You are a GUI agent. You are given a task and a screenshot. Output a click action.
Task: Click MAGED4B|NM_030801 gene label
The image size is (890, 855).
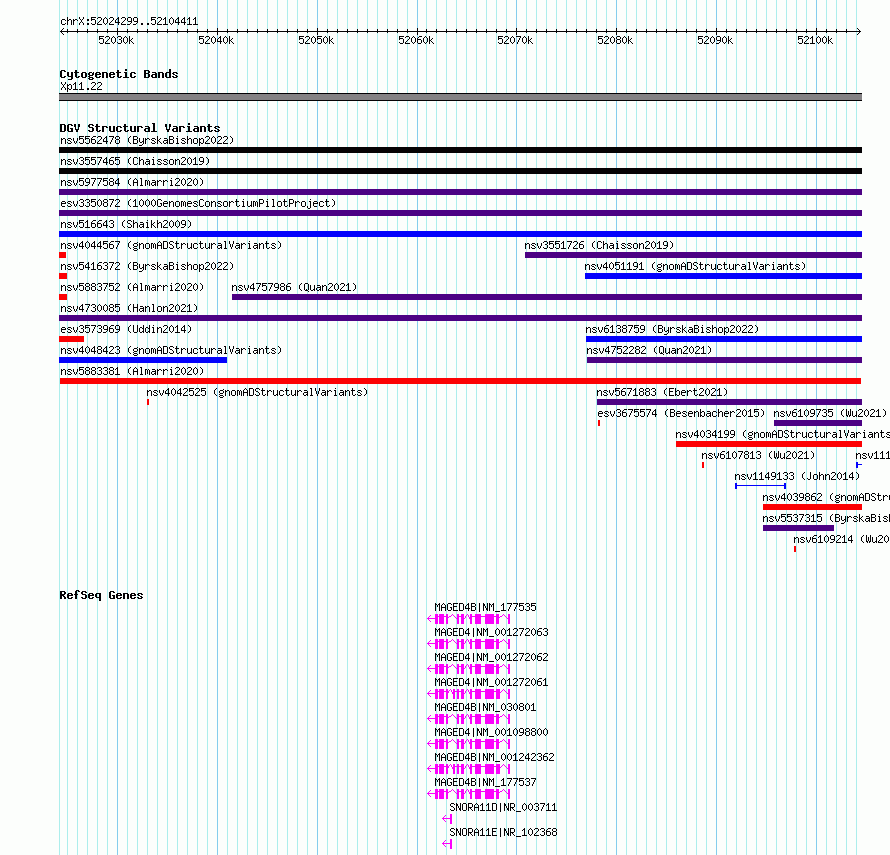(485, 707)
